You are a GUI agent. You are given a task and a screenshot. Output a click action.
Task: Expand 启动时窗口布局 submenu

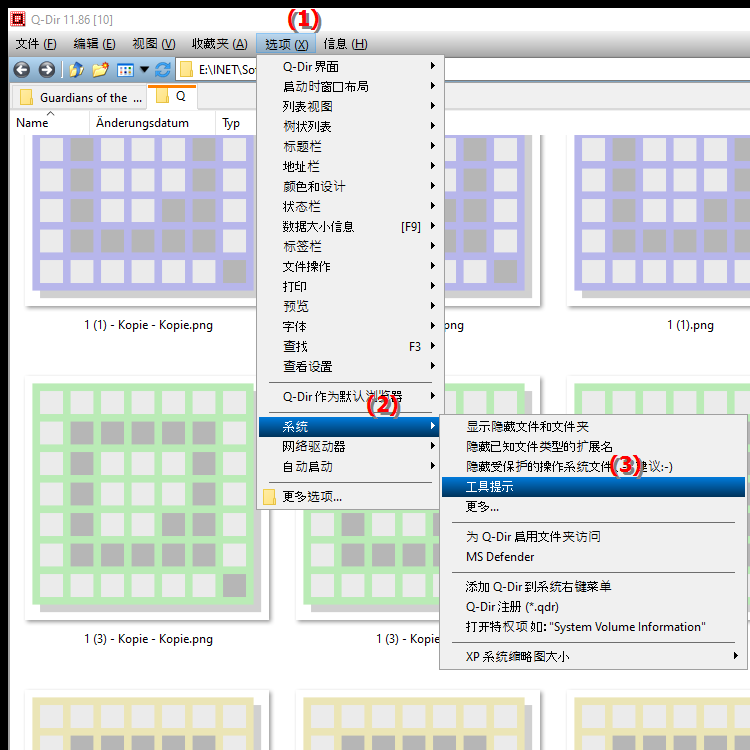351,86
